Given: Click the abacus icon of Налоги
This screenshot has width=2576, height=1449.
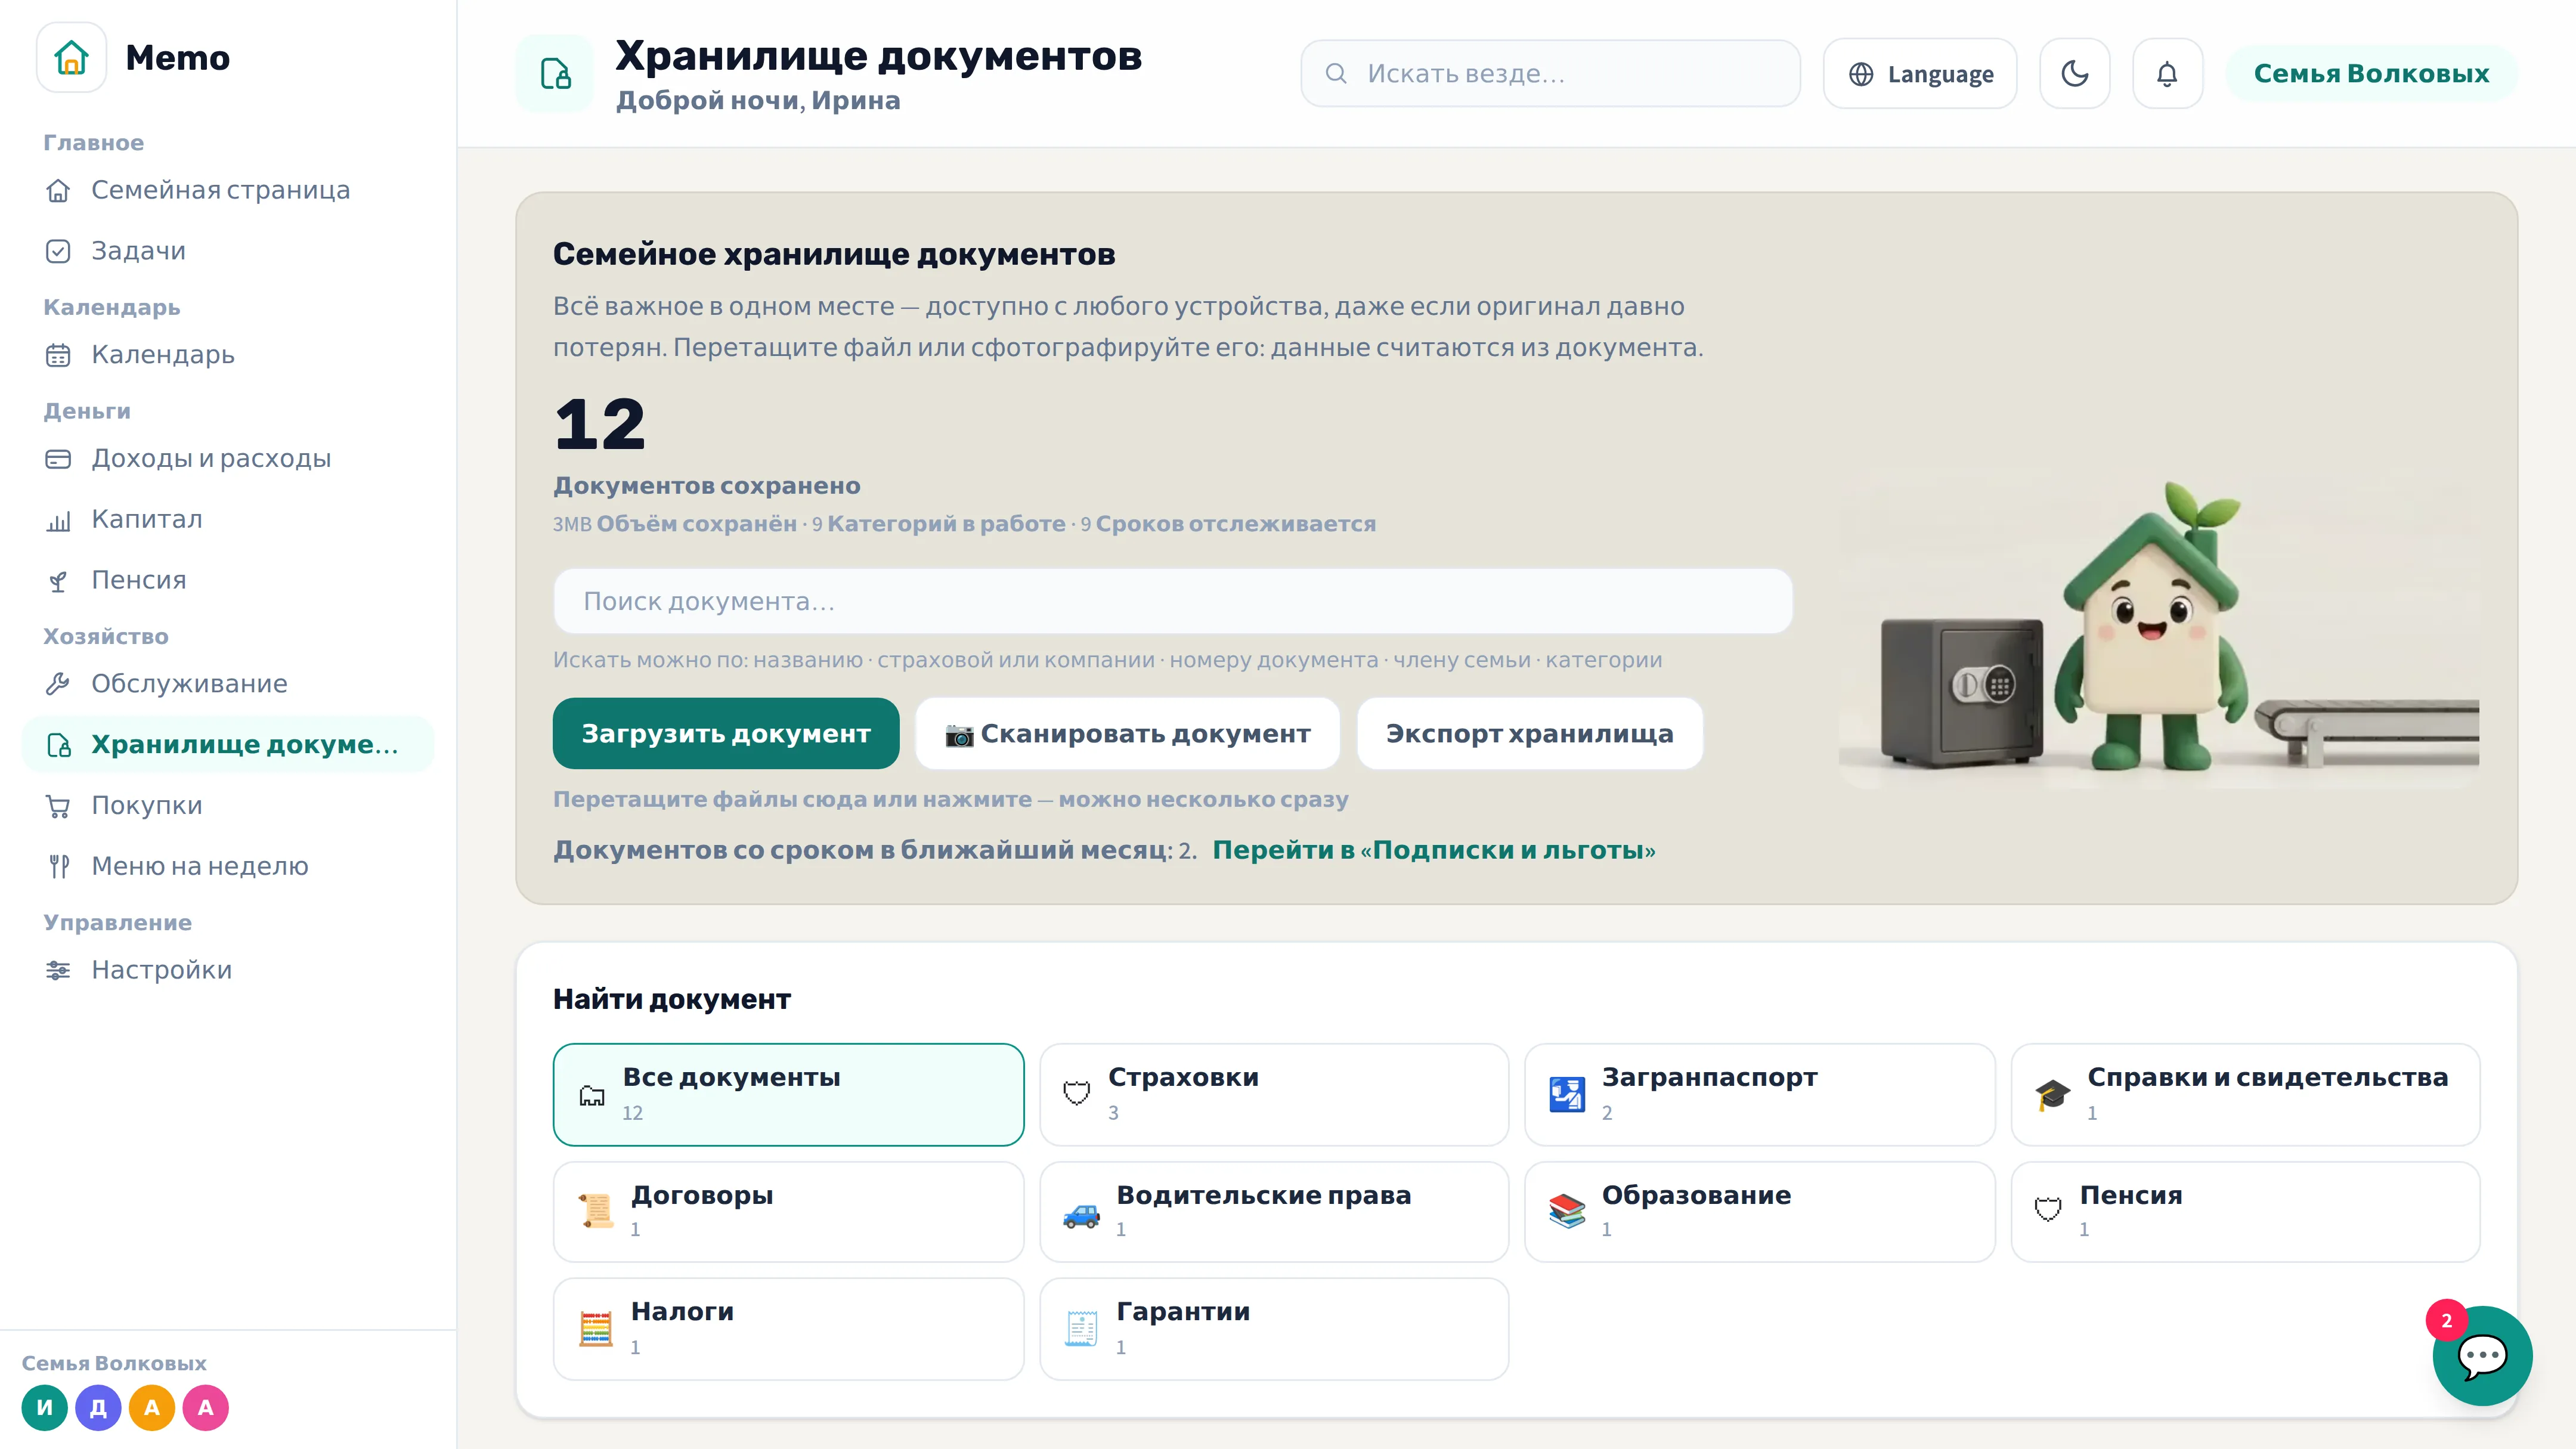Looking at the screenshot, I should pos(596,1329).
